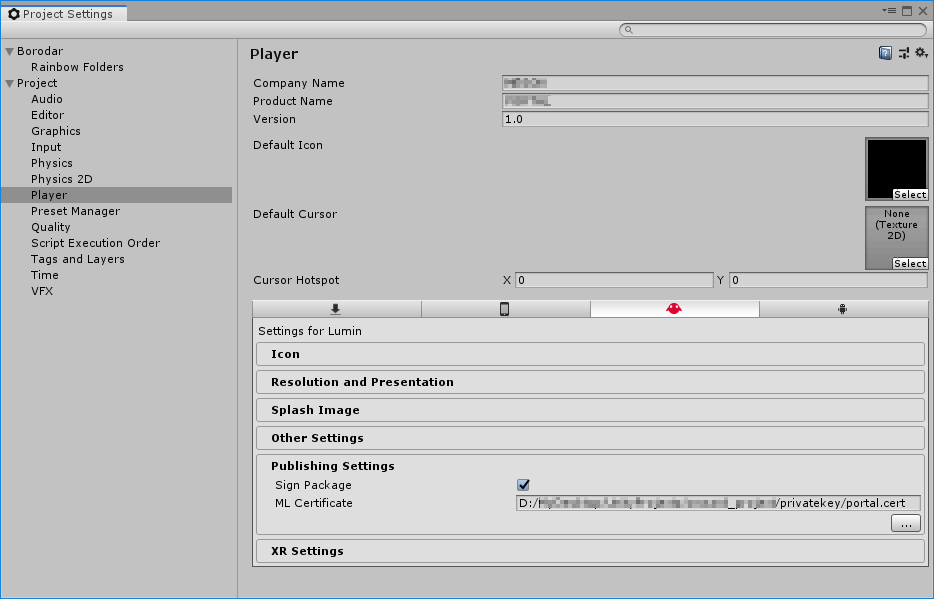Click the black Default Icon preview
This screenshot has width=934, height=599.
point(896,167)
